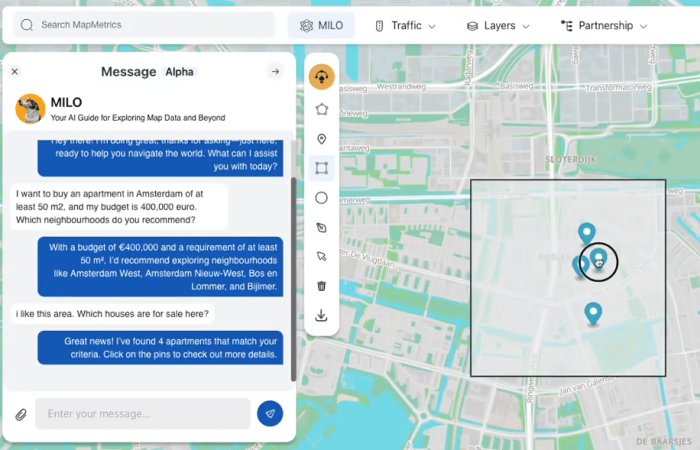Screen dimensions: 700x450
Task: Click the DE BAARSJES map label
Action: point(664,441)
